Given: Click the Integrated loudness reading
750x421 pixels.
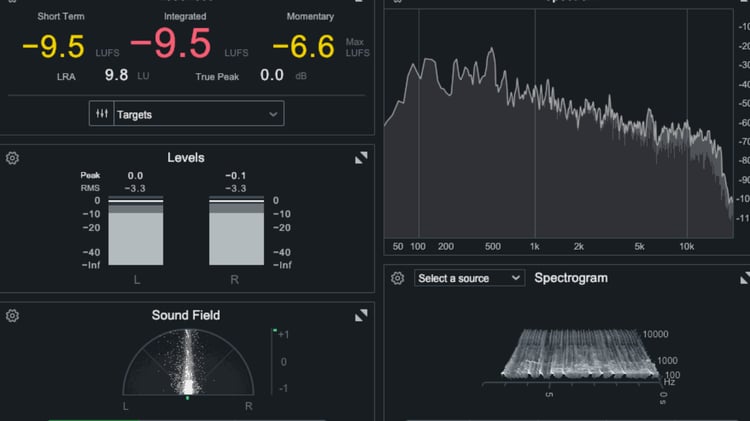Looking at the screenshot, I should pyautogui.click(x=171, y=44).
